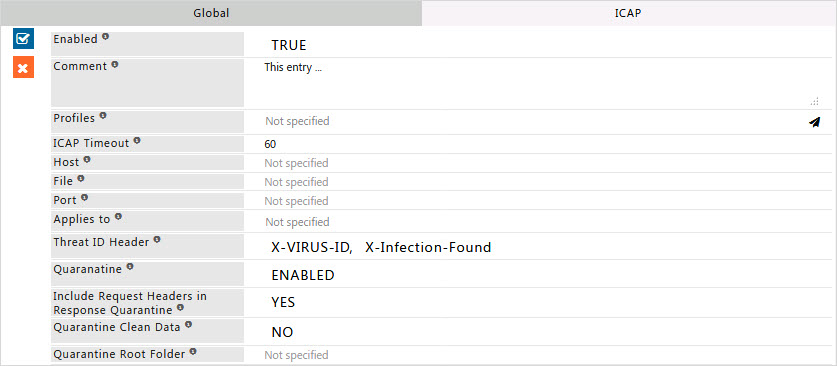This screenshot has width=837, height=366.
Task: Open Profiles picker via paper plane icon
Action: (x=814, y=122)
